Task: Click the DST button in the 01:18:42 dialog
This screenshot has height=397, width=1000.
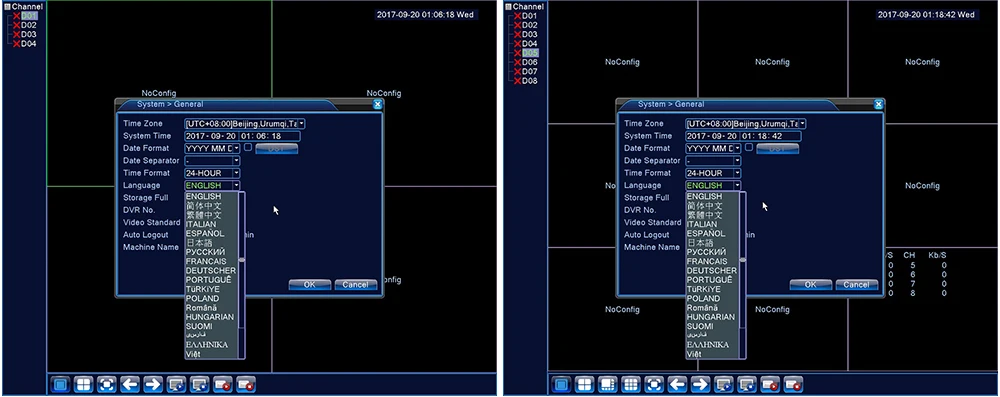Action: (778, 148)
